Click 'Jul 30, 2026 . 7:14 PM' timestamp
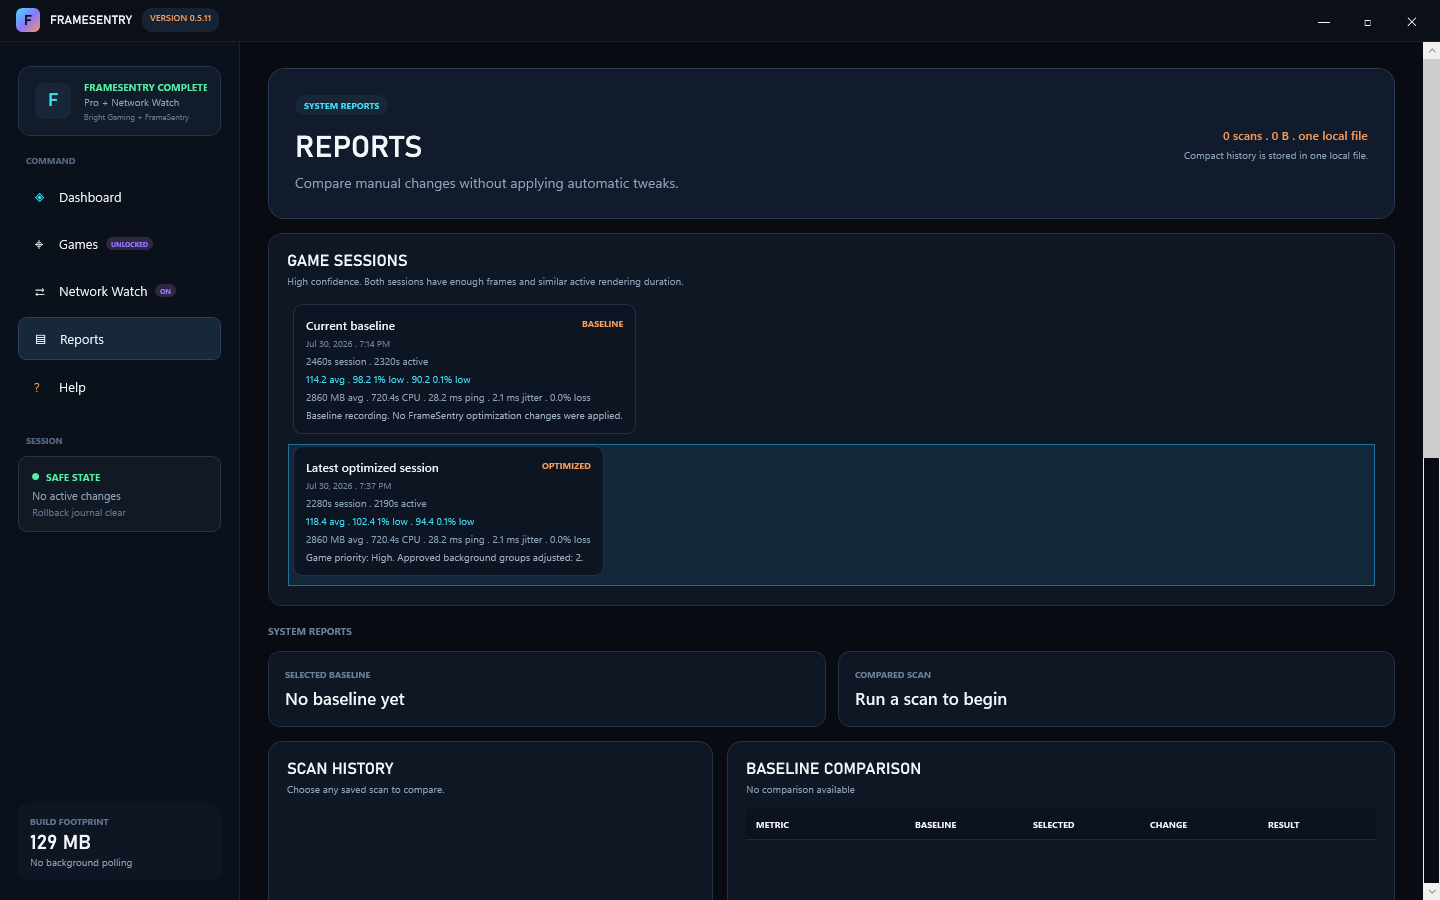 348,344
